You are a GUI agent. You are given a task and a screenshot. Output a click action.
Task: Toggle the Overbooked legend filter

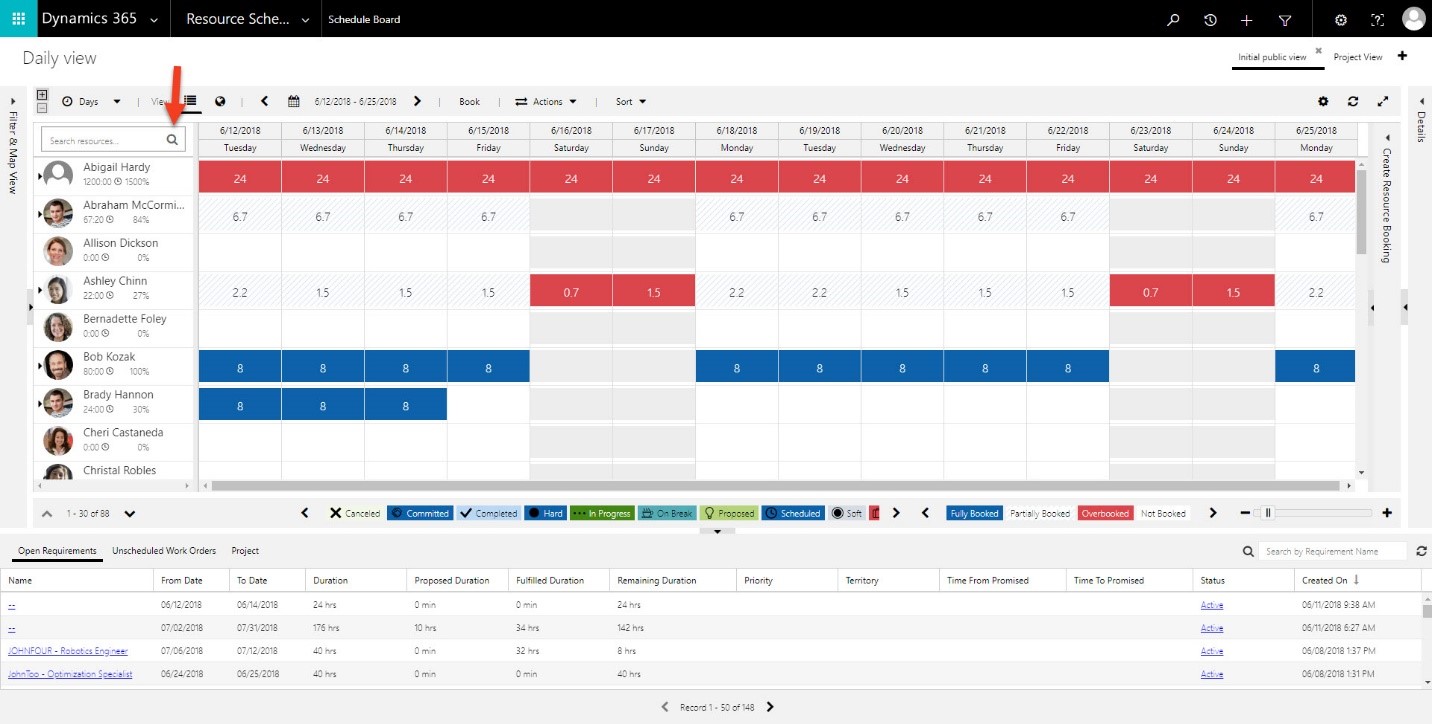[1105, 512]
